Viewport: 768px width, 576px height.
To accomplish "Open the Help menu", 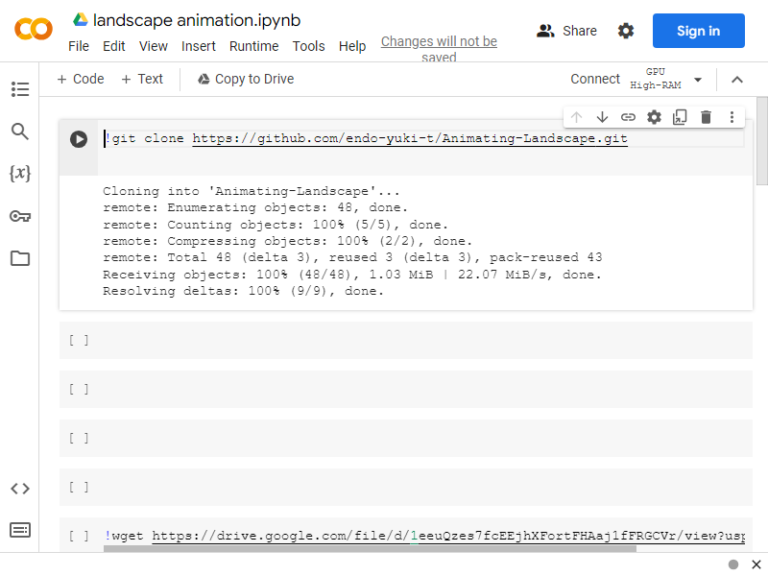I will click(x=352, y=46).
